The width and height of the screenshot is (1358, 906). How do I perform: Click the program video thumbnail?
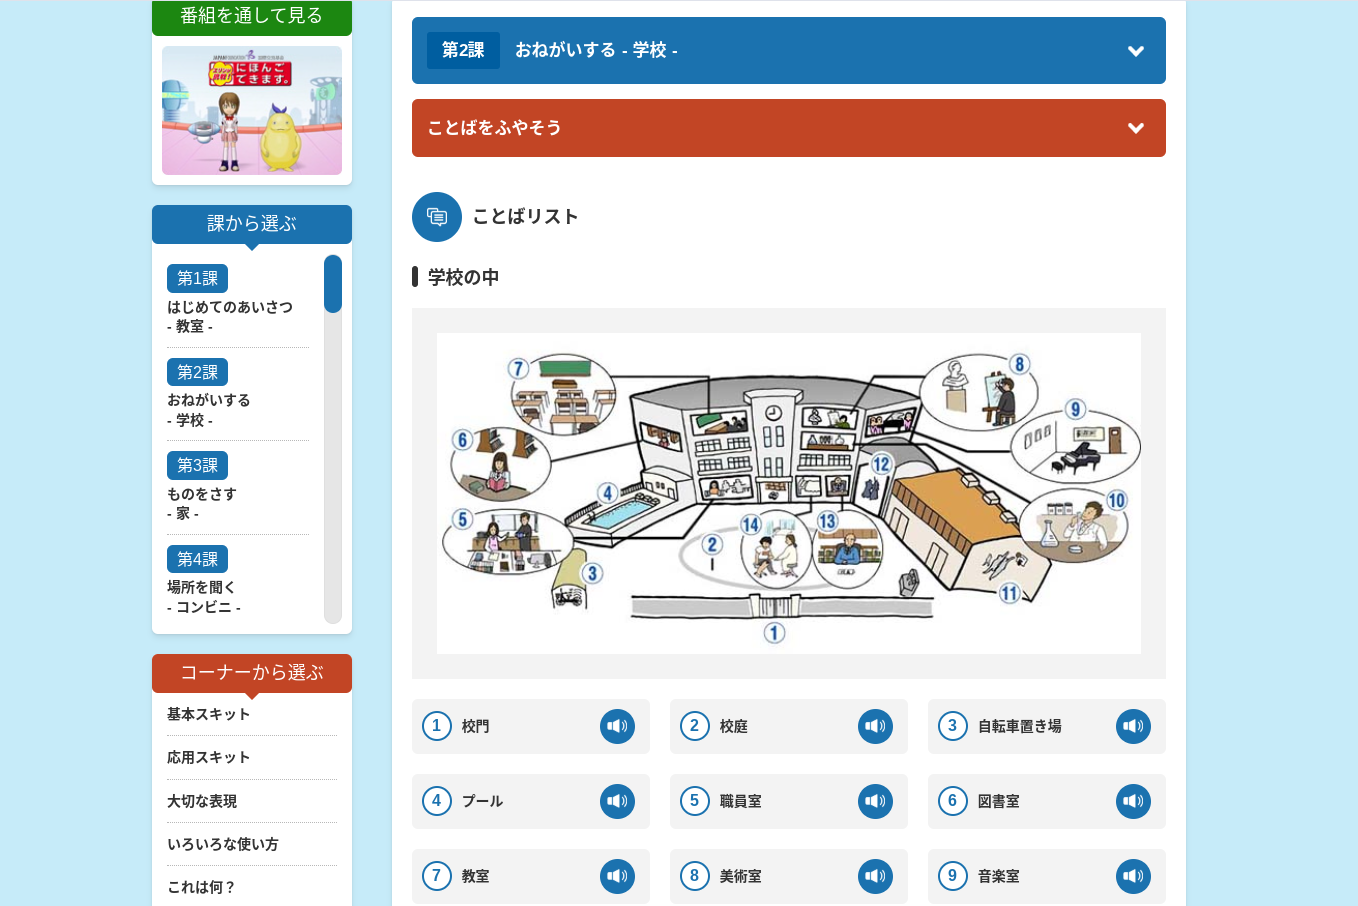[x=252, y=111]
